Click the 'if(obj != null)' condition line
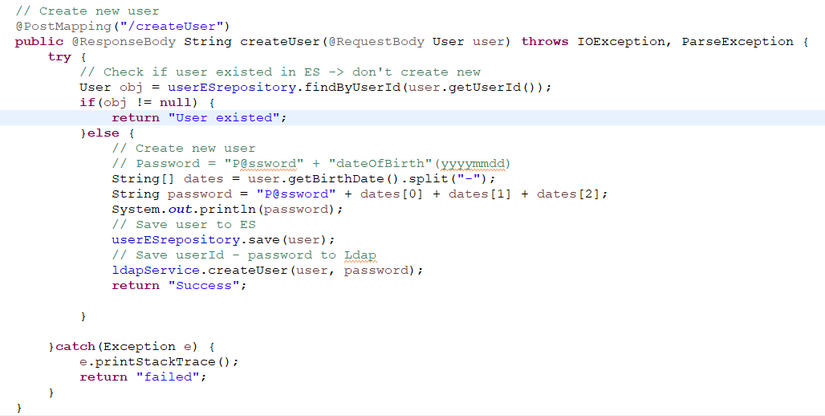The width and height of the screenshot is (825, 416). (147, 103)
